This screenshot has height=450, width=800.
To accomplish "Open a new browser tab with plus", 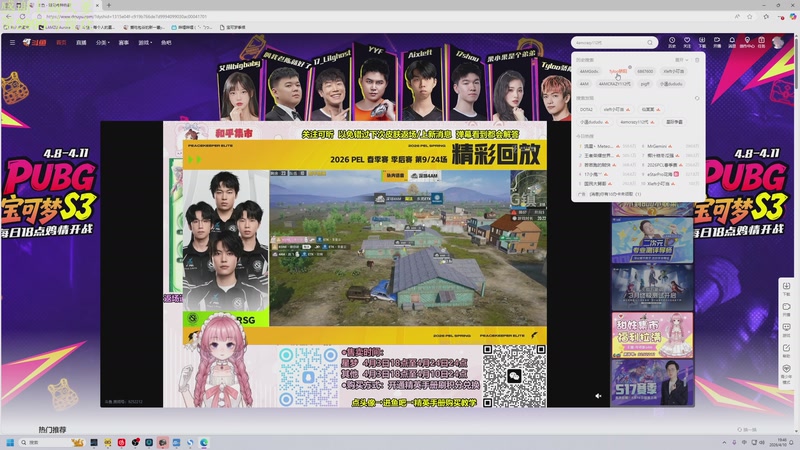I will 109,5.
